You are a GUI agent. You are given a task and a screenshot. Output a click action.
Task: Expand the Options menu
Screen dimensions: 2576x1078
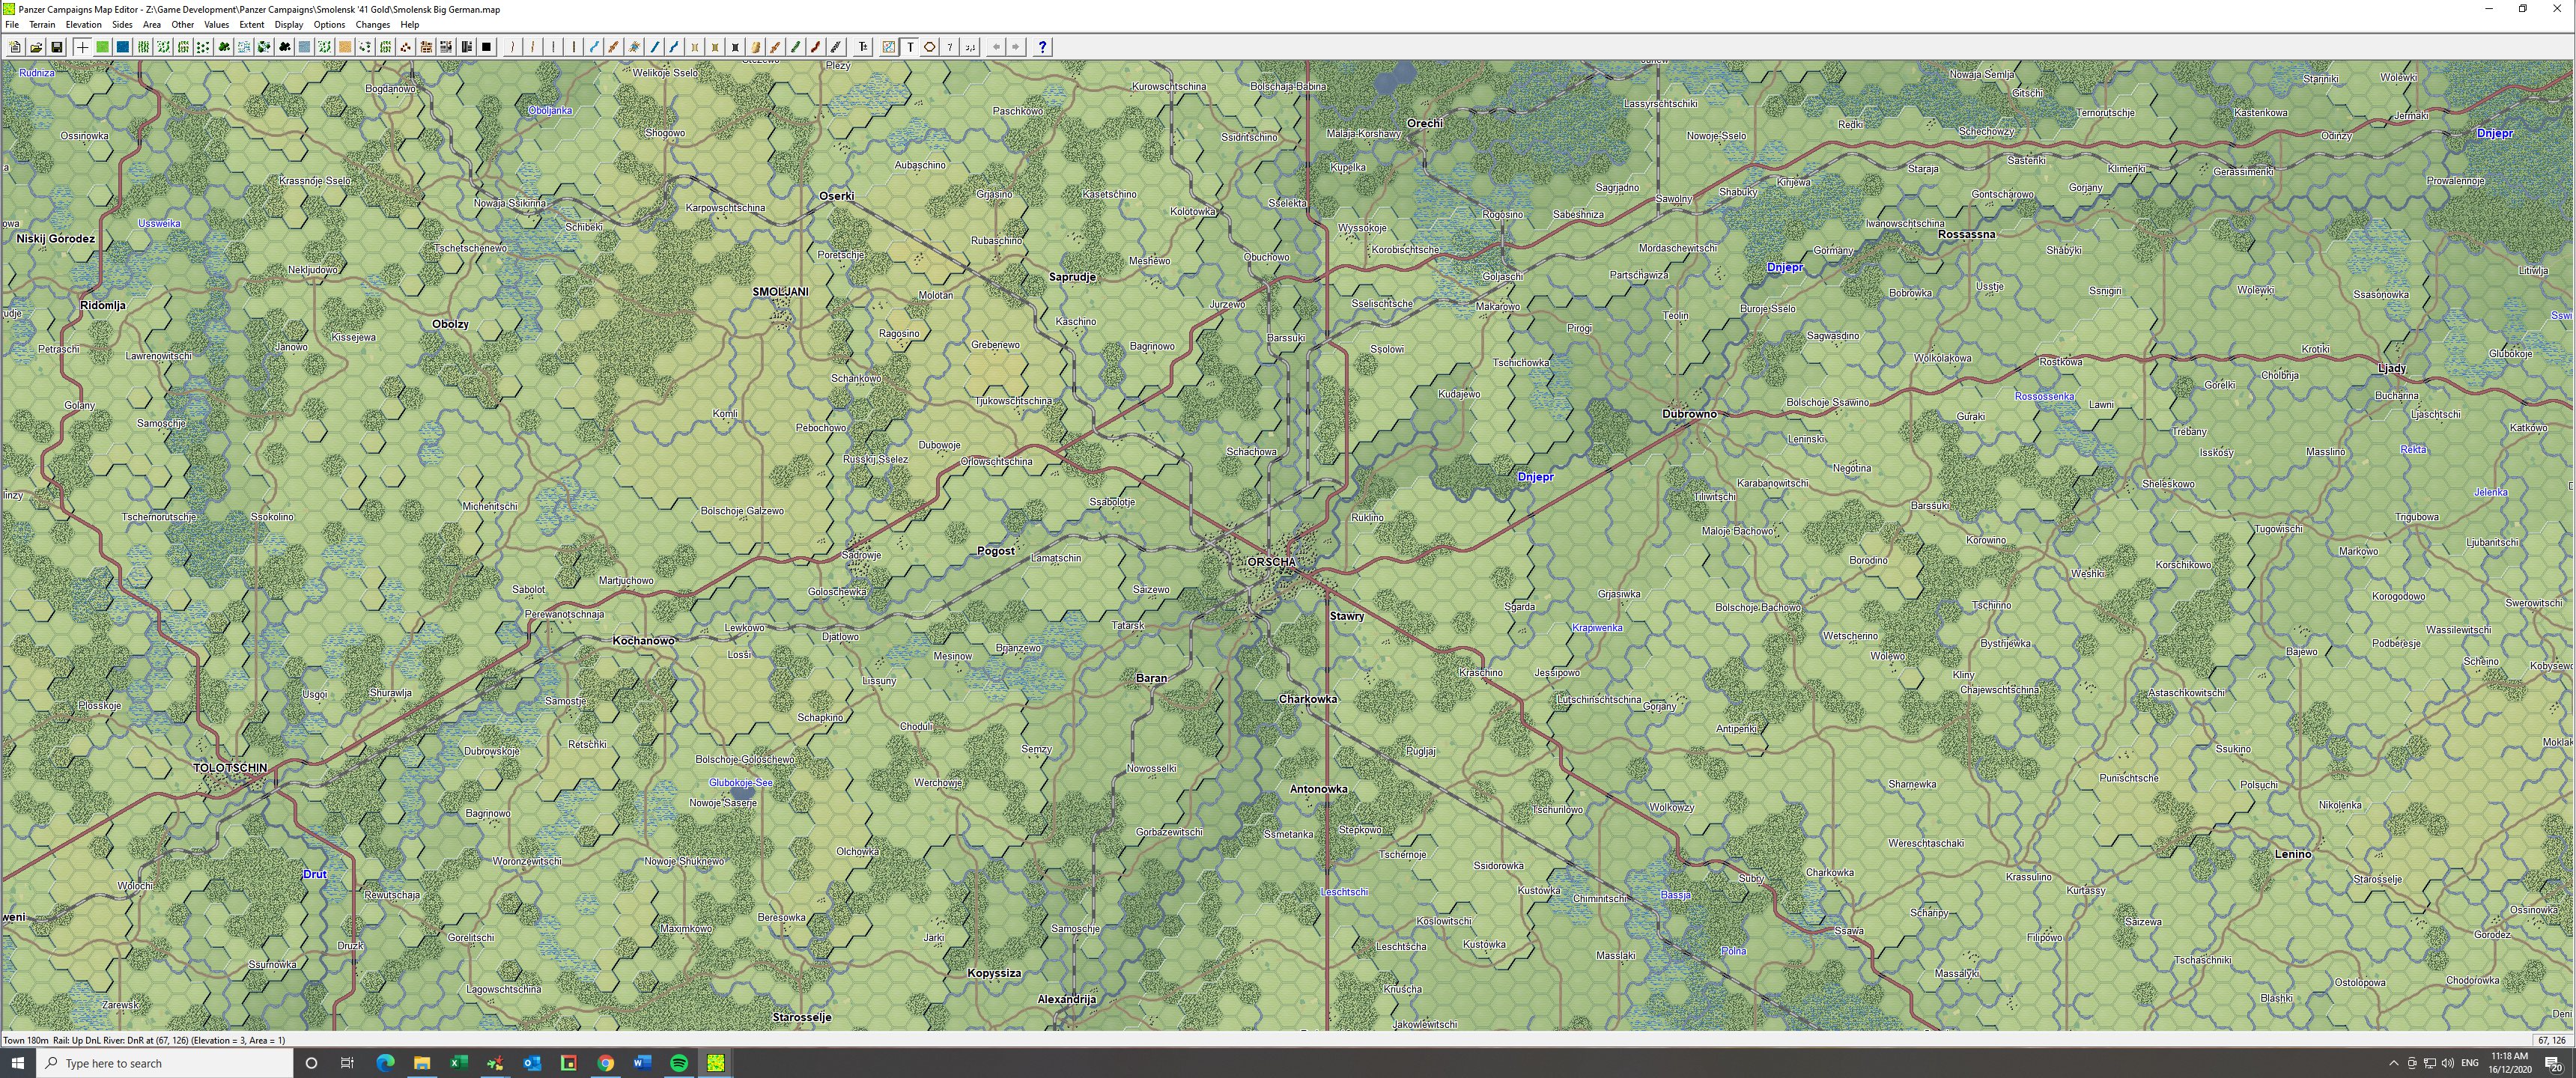pyautogui.click(x=329, y=24)
